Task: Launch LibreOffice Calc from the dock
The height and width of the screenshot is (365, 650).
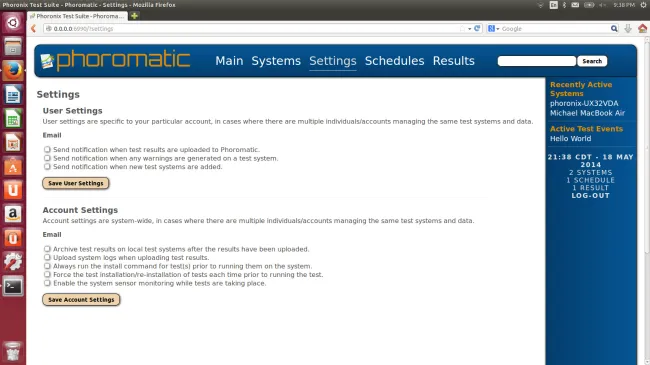Action: tap(13, 119)
